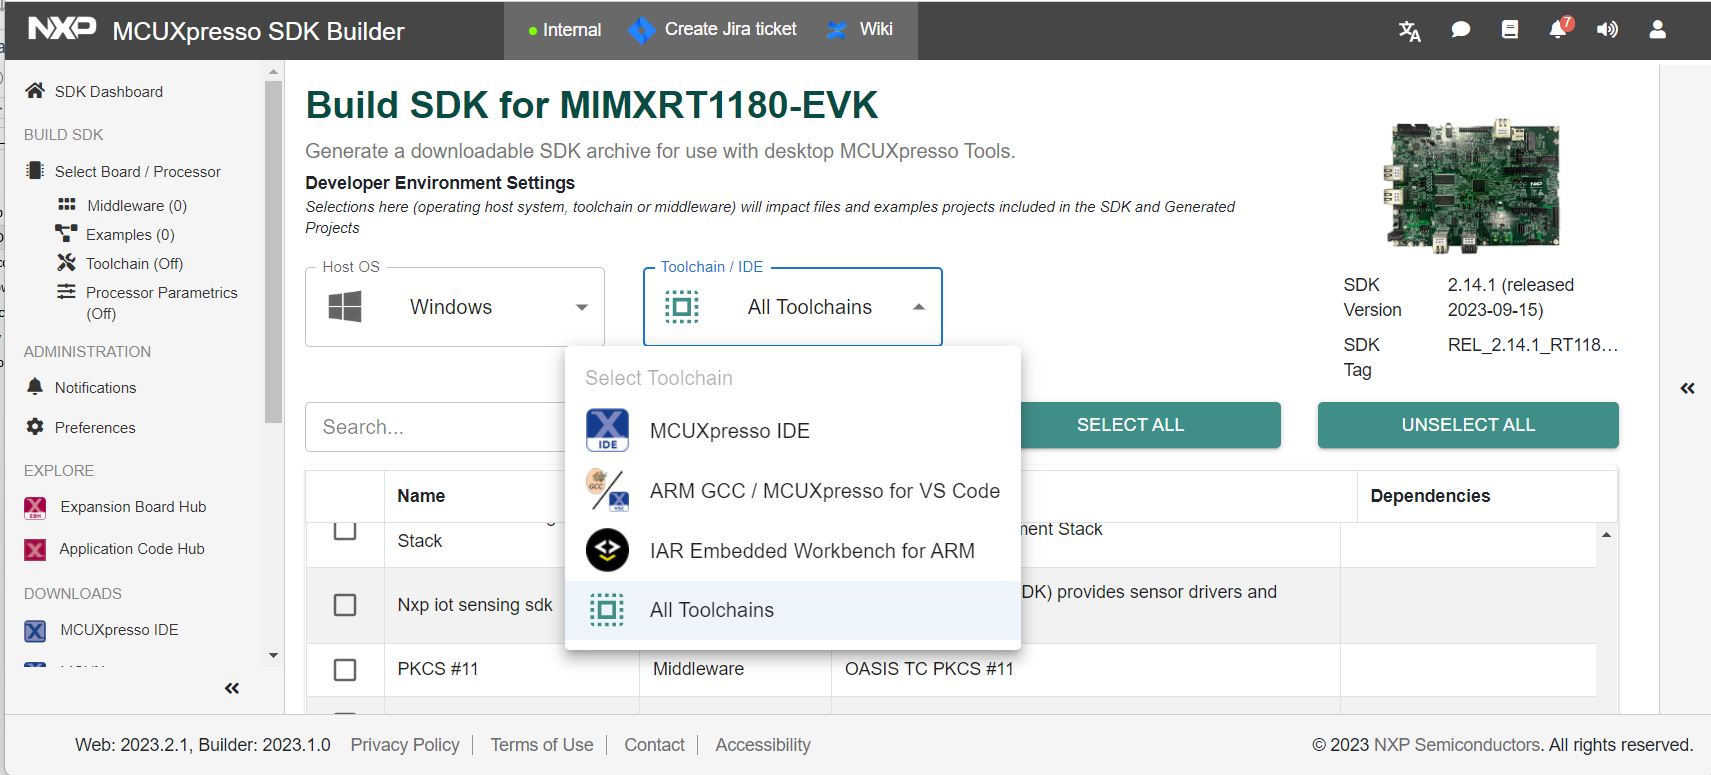Click the ARM GCC / VS Code icon
The height and width of the screenshot is (775, 1711).
tap(607, 491)
